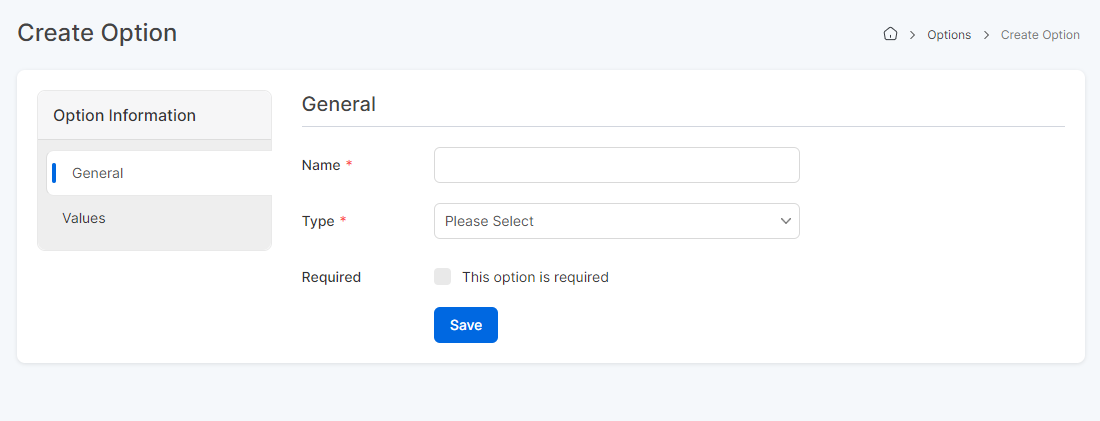Click breadcrumb chevron before Create Option
Viewport: 1100px width, 421px height.
[986, 34]
